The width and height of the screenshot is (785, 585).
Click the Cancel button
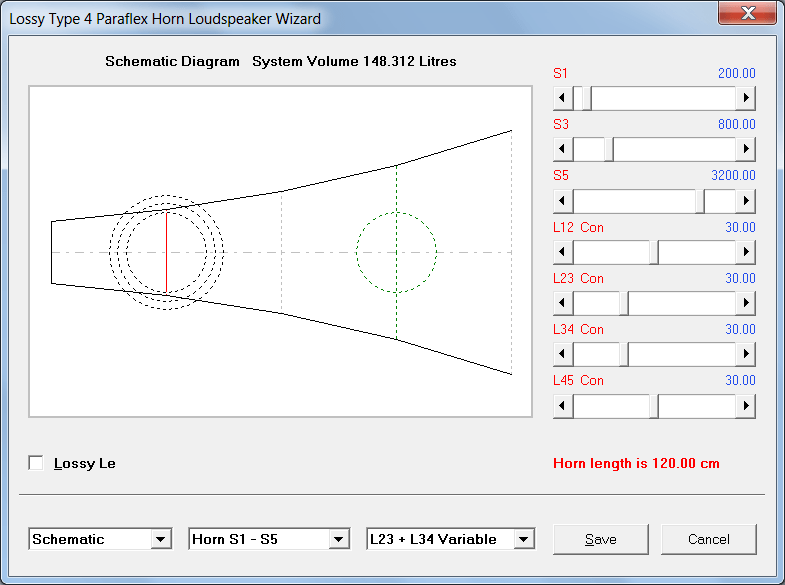(709, 539)
